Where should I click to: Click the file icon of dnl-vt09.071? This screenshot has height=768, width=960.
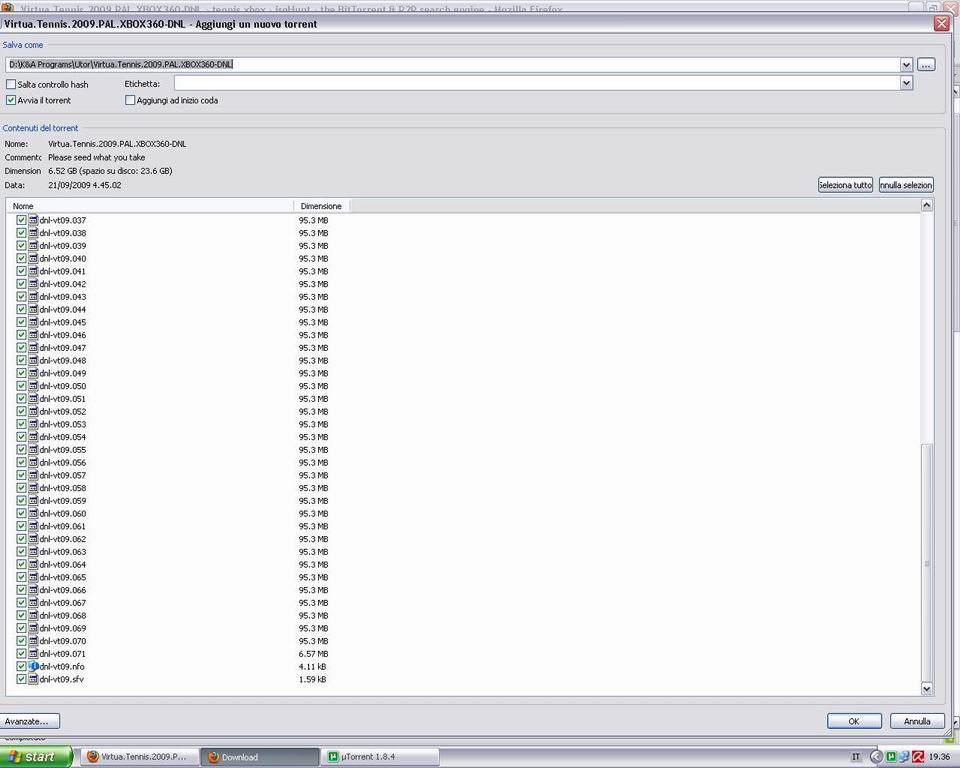[33, 653]
